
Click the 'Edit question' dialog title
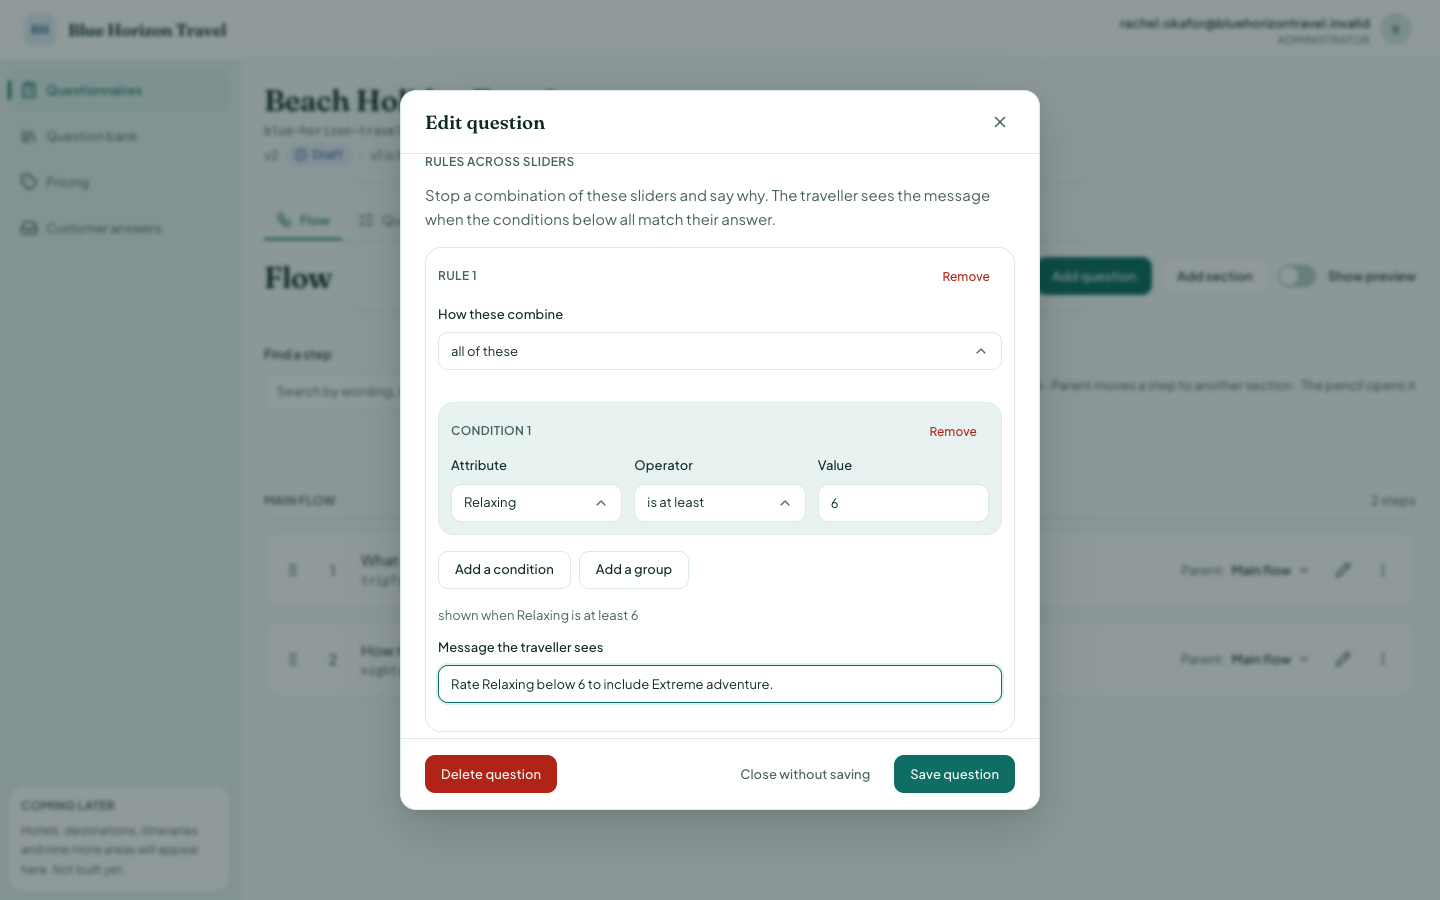click(485, 122)
